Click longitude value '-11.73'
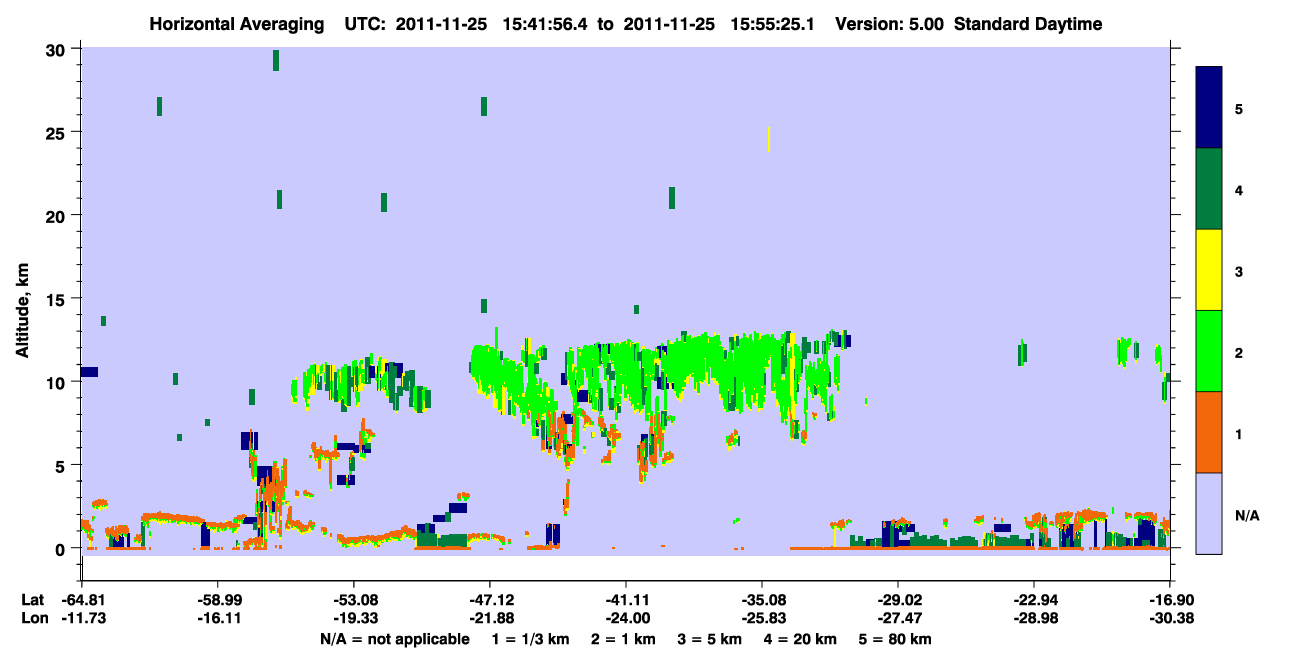 coord(83,618)
